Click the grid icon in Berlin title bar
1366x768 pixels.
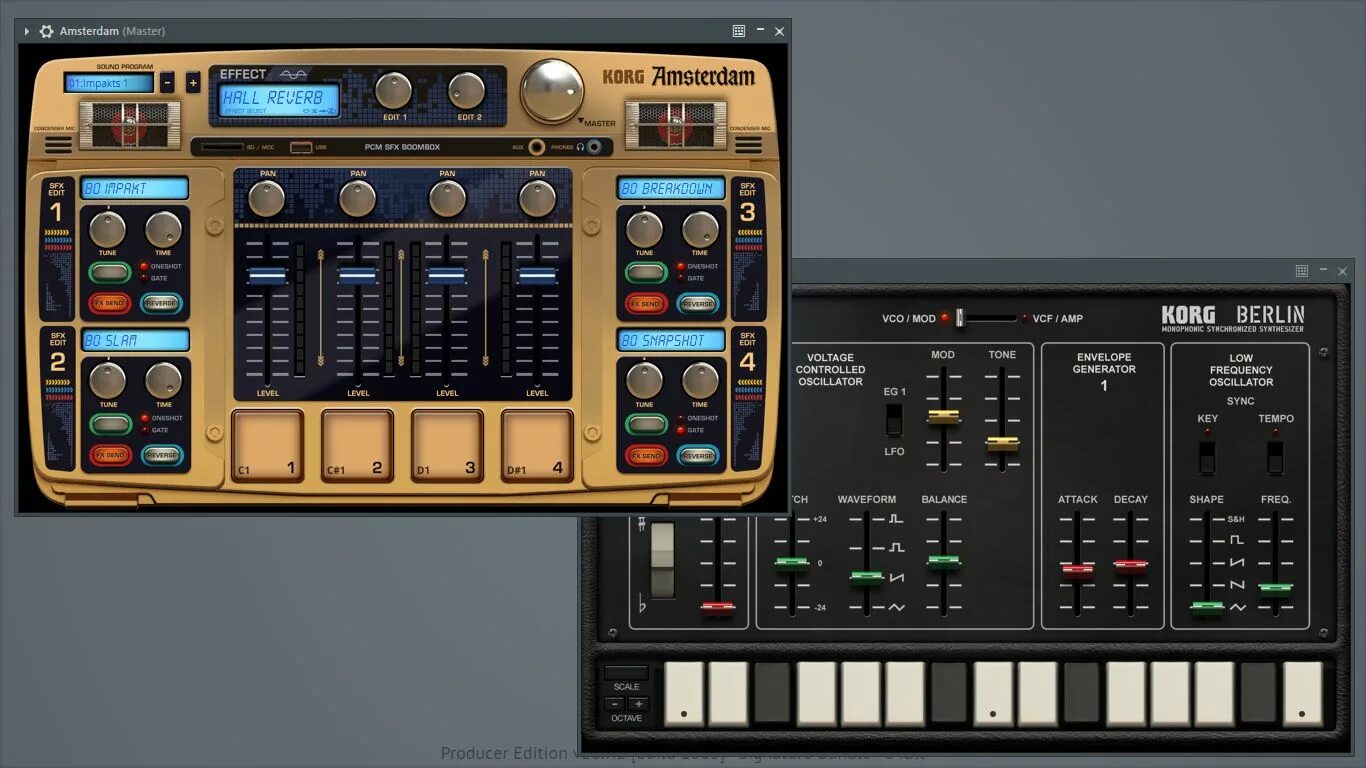coord(1302,271)
